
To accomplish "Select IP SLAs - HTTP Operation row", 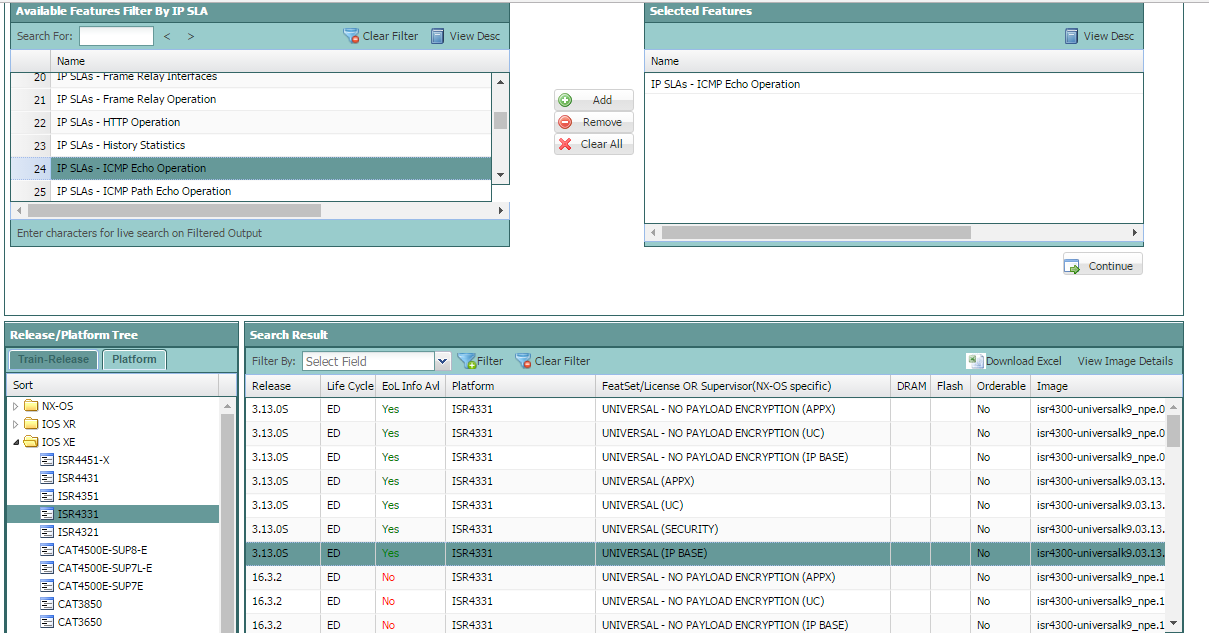I will click(x=251, y=122).
